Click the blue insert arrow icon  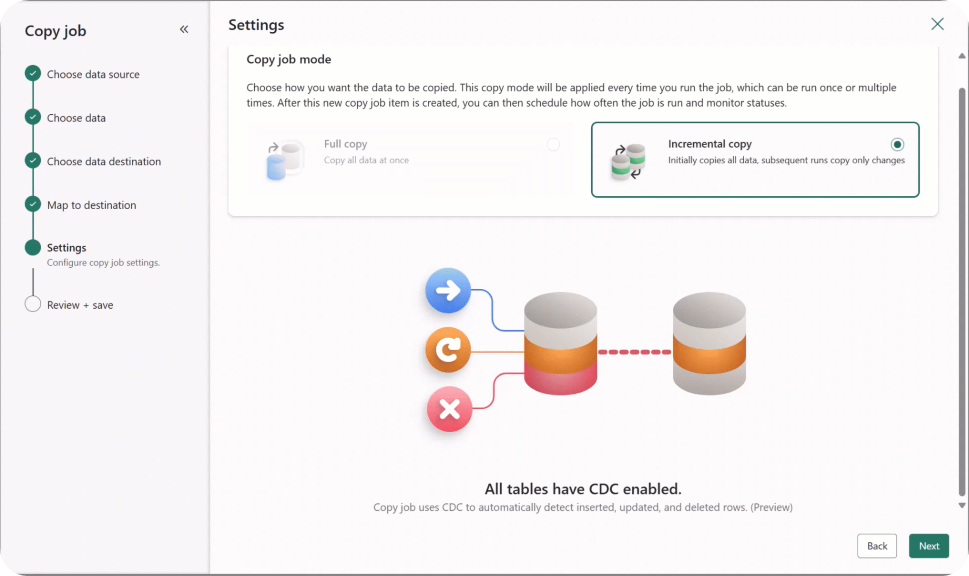tap(447, 291)
